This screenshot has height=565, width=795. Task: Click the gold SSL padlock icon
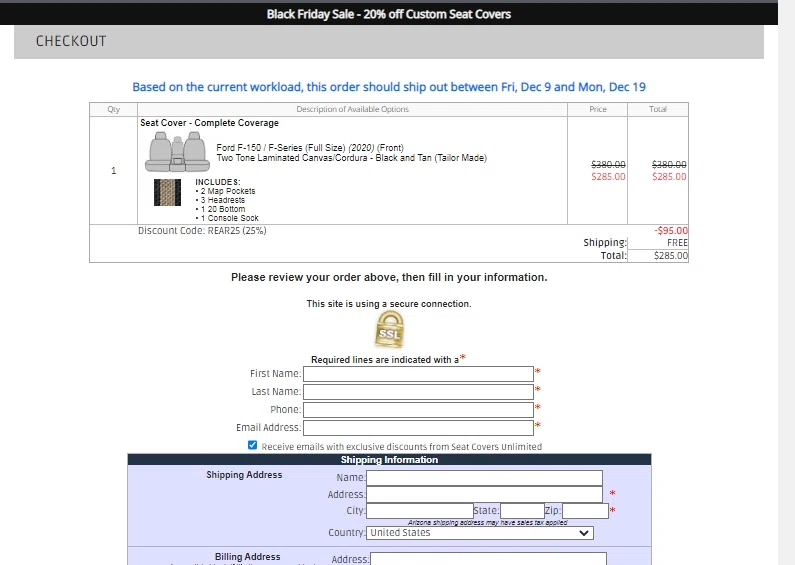tap(389, 330)
